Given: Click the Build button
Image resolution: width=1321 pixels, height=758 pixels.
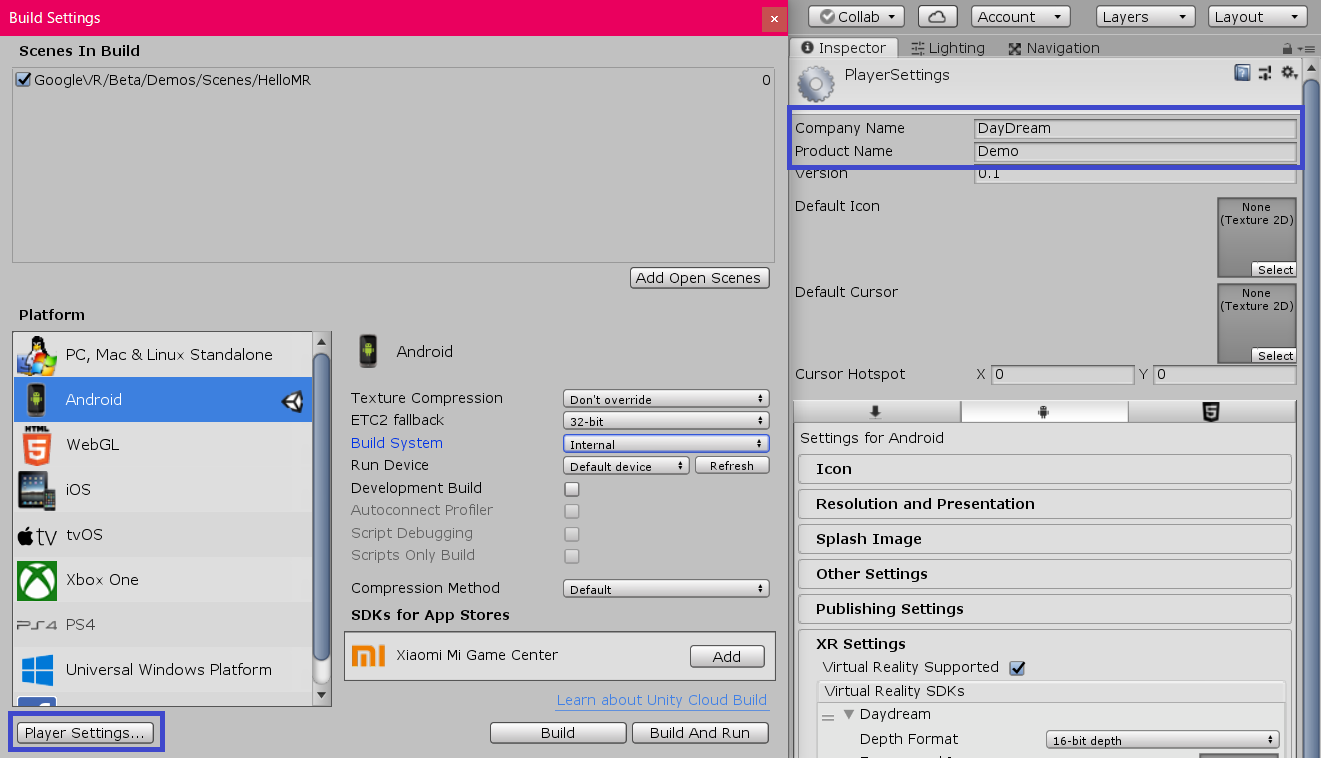Looking at the screenshot, I should pos(558,733).
